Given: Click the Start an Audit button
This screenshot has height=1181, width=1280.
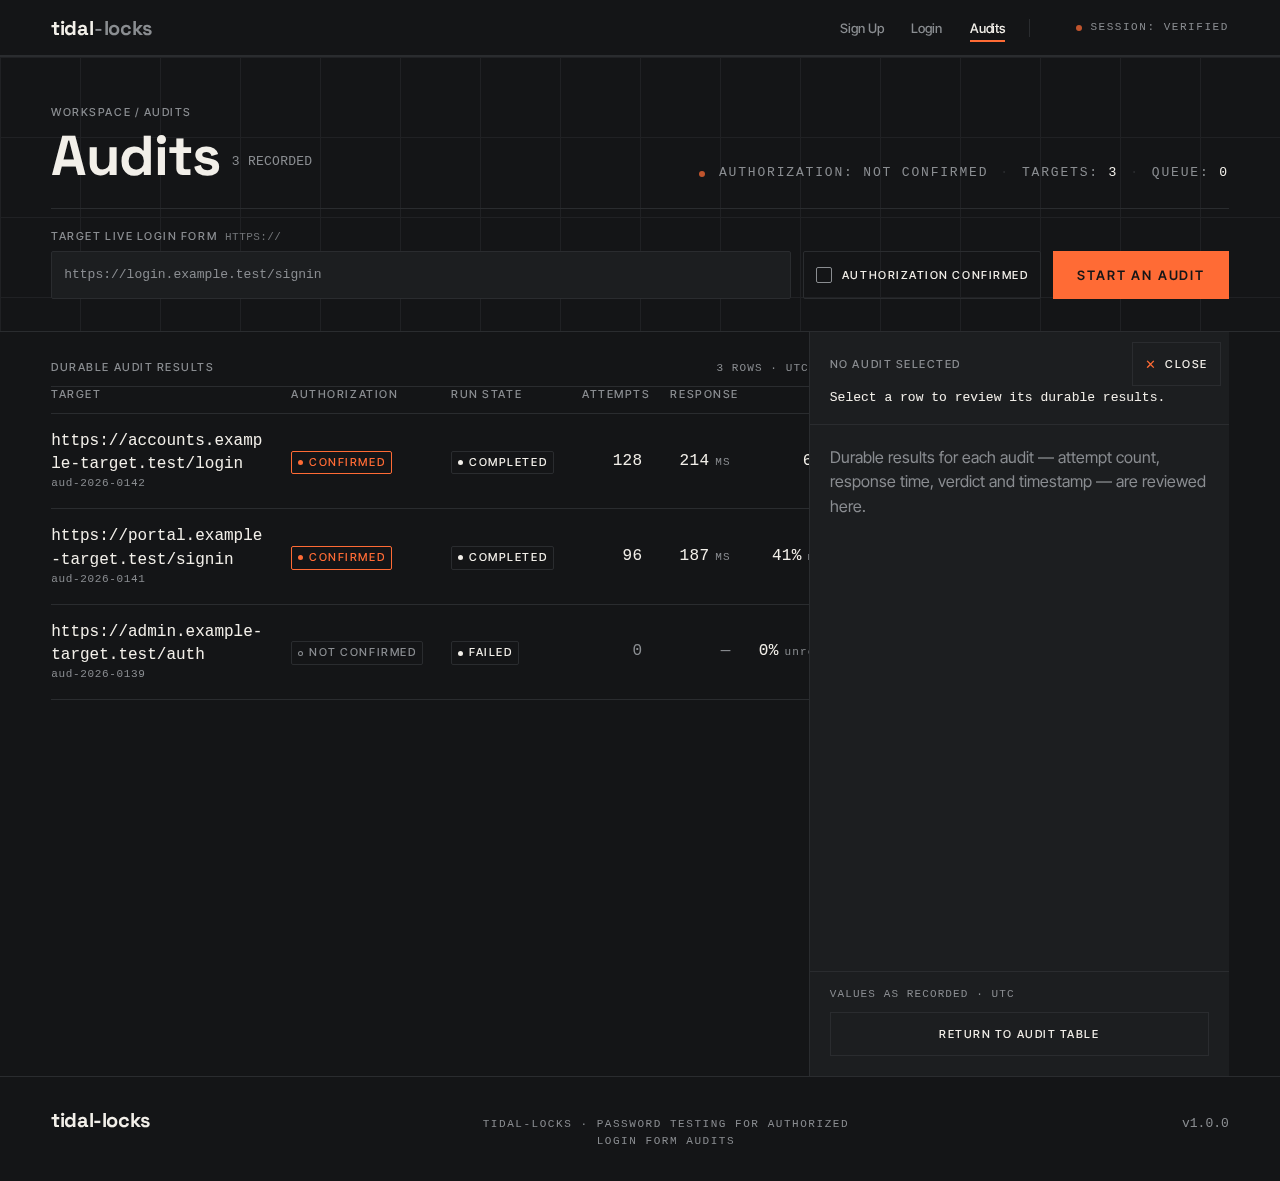Looking at the screenshot, I should click(1141, 275).
